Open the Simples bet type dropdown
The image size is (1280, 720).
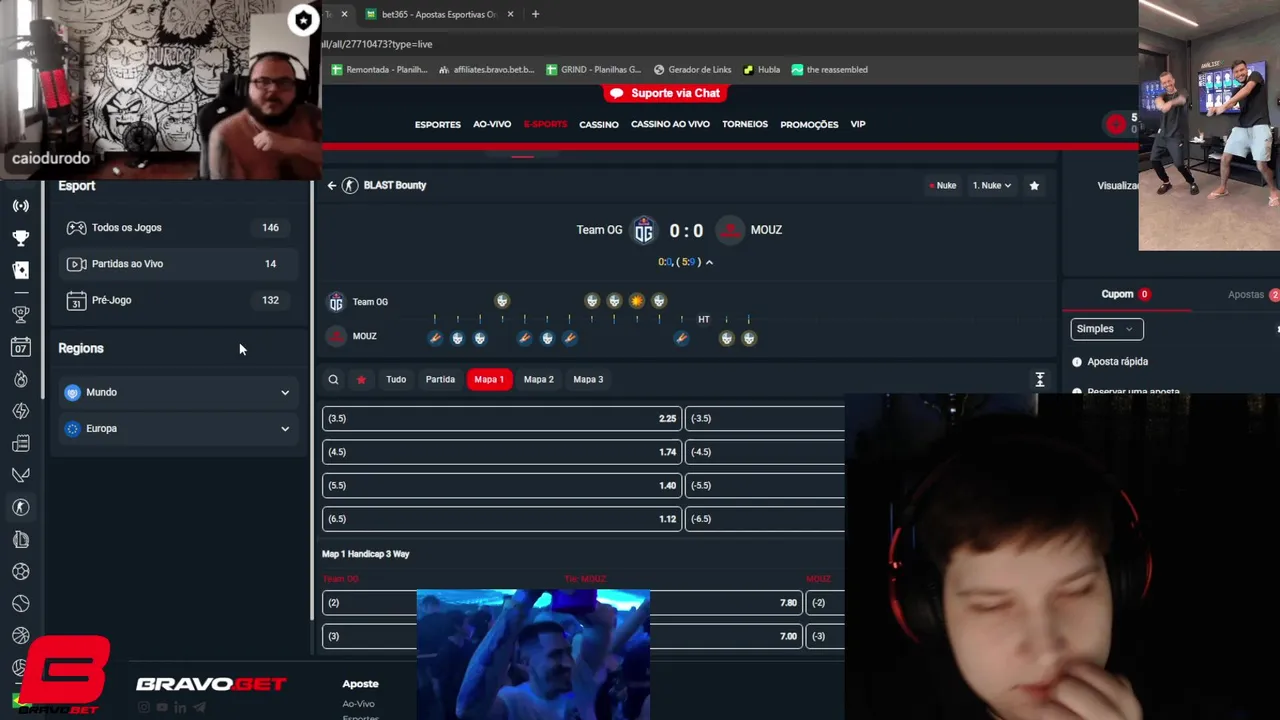(1107, 329)
